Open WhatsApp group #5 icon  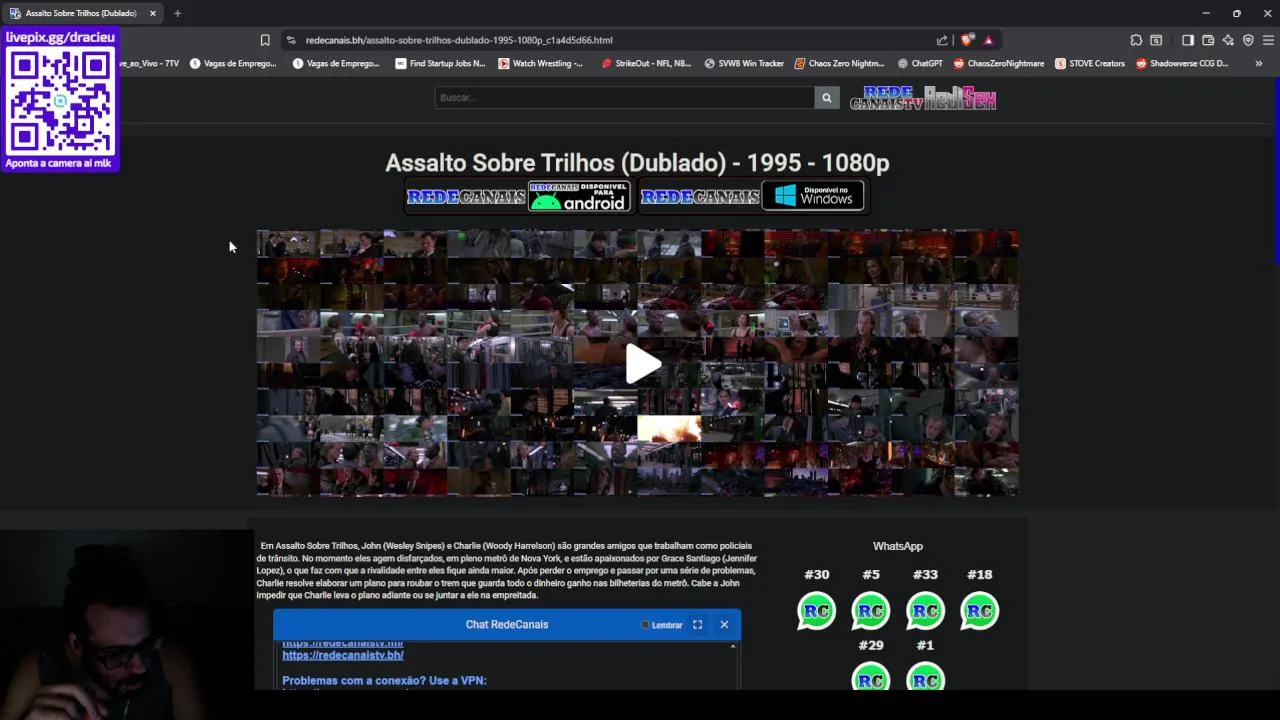click(871, 611)
